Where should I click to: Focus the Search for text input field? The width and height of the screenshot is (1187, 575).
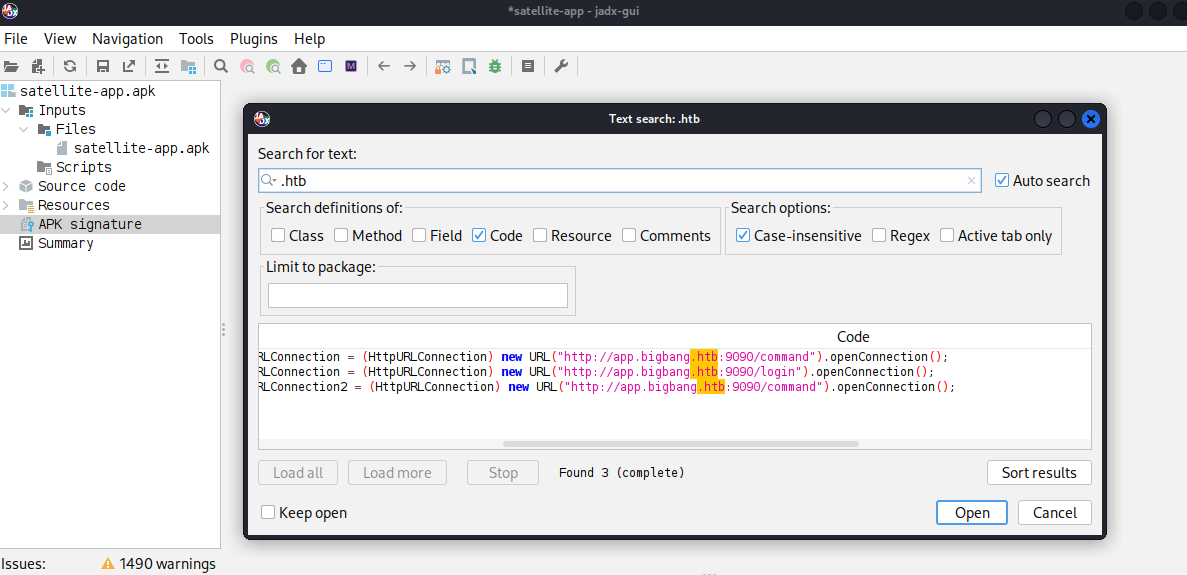(619, 181)
